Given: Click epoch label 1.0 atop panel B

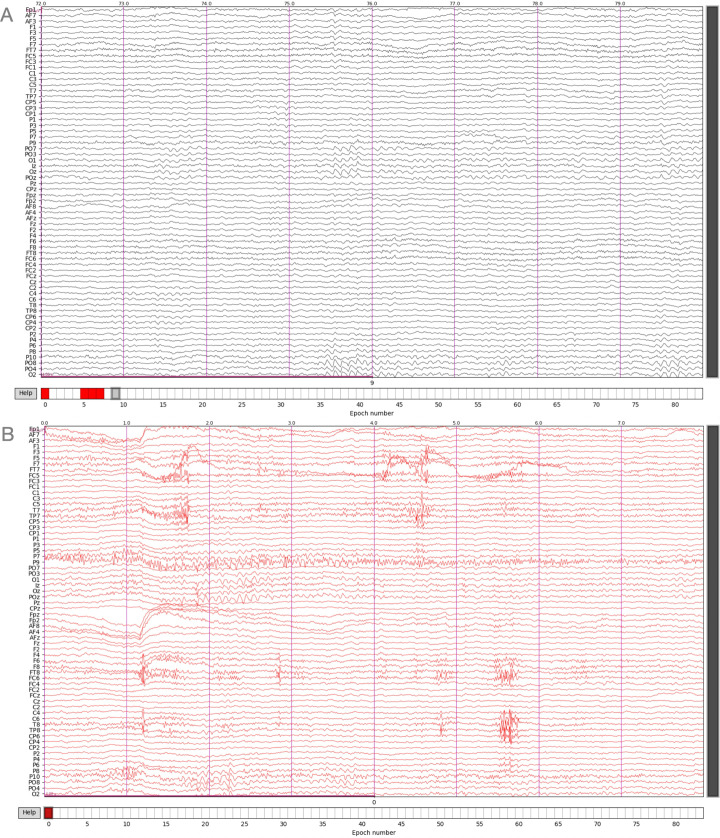Looking at the screenshot, I should pos(127,423).
